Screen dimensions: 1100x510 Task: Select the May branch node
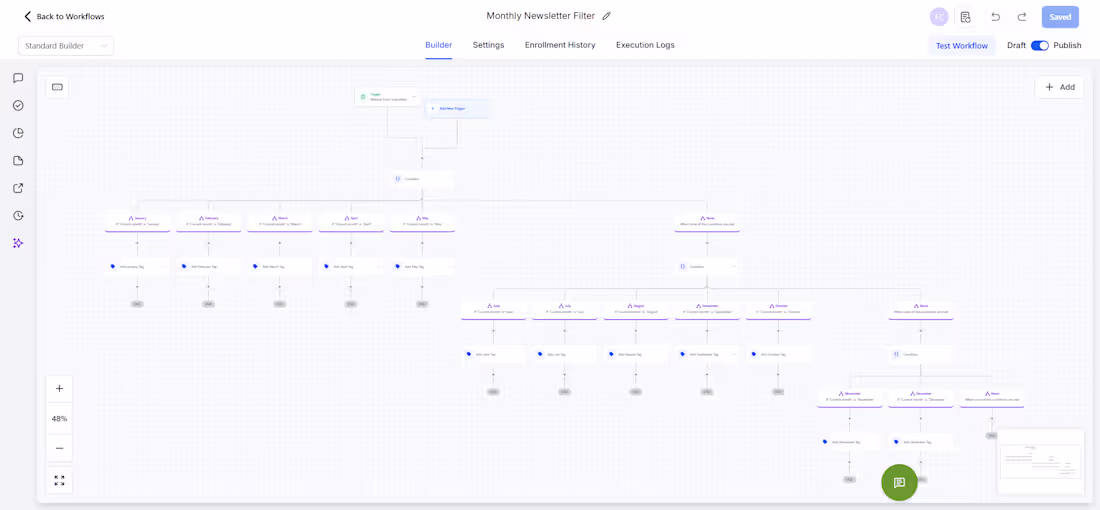point(422,222)
